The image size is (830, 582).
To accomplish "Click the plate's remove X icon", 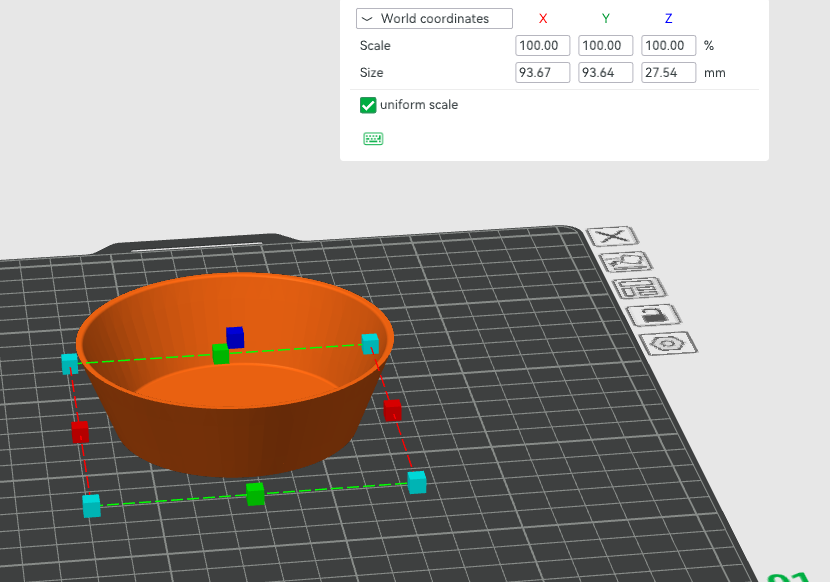I will (613, 236).
